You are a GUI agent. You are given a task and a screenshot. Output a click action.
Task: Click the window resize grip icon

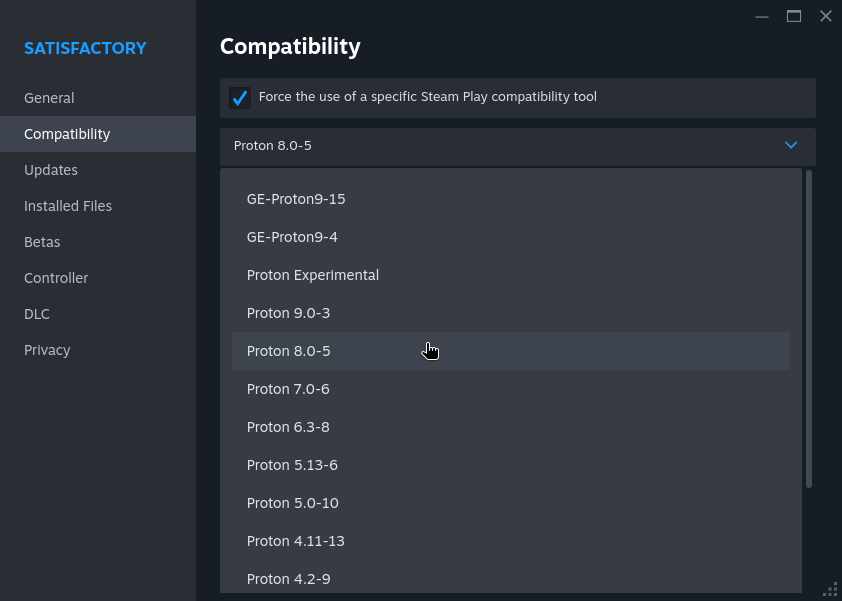pyautogui.click(x=831, y=590)
